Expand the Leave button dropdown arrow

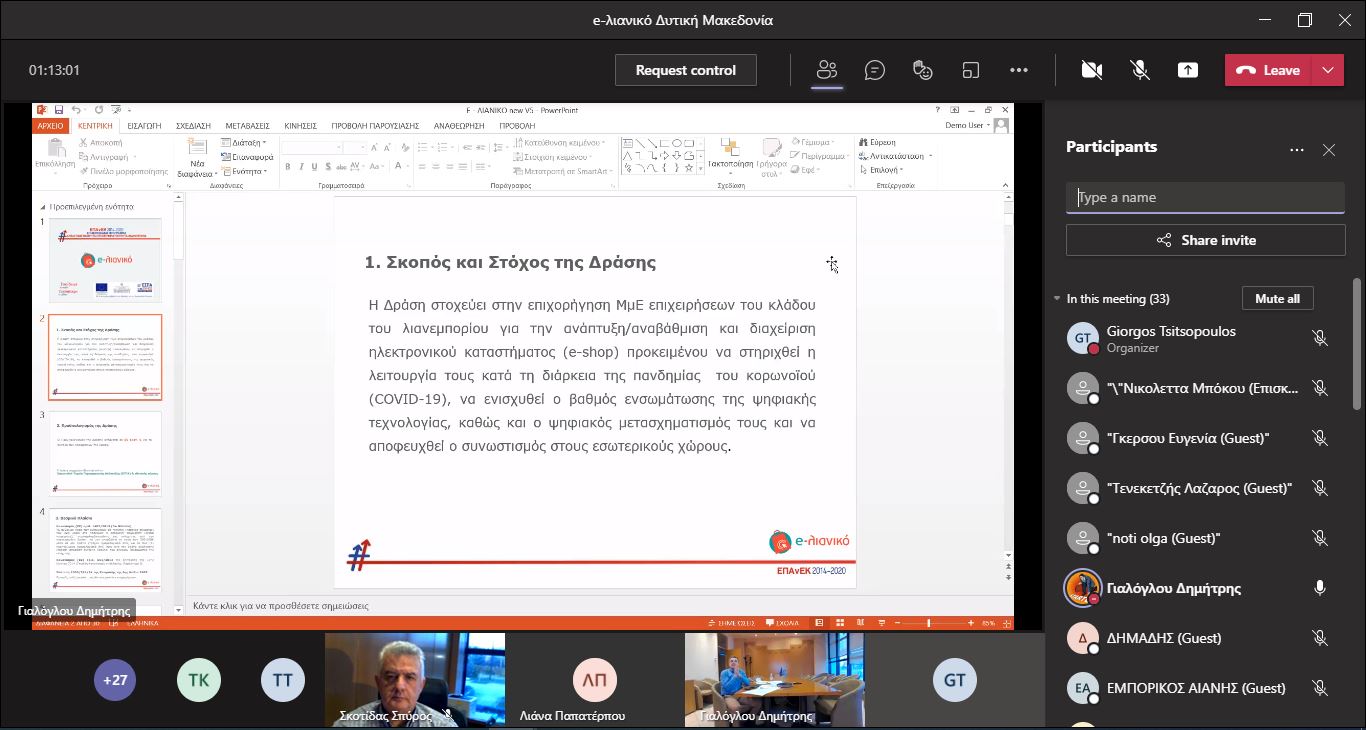click(x=1328, y=70)
